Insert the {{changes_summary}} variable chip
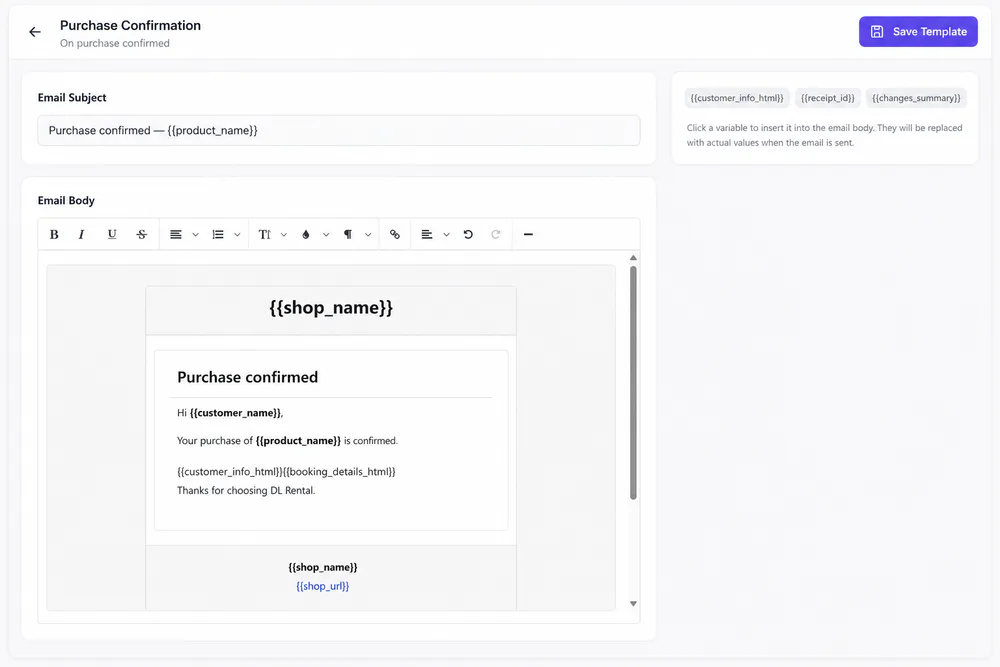1000x667 pixels. [x=916, y=98]
